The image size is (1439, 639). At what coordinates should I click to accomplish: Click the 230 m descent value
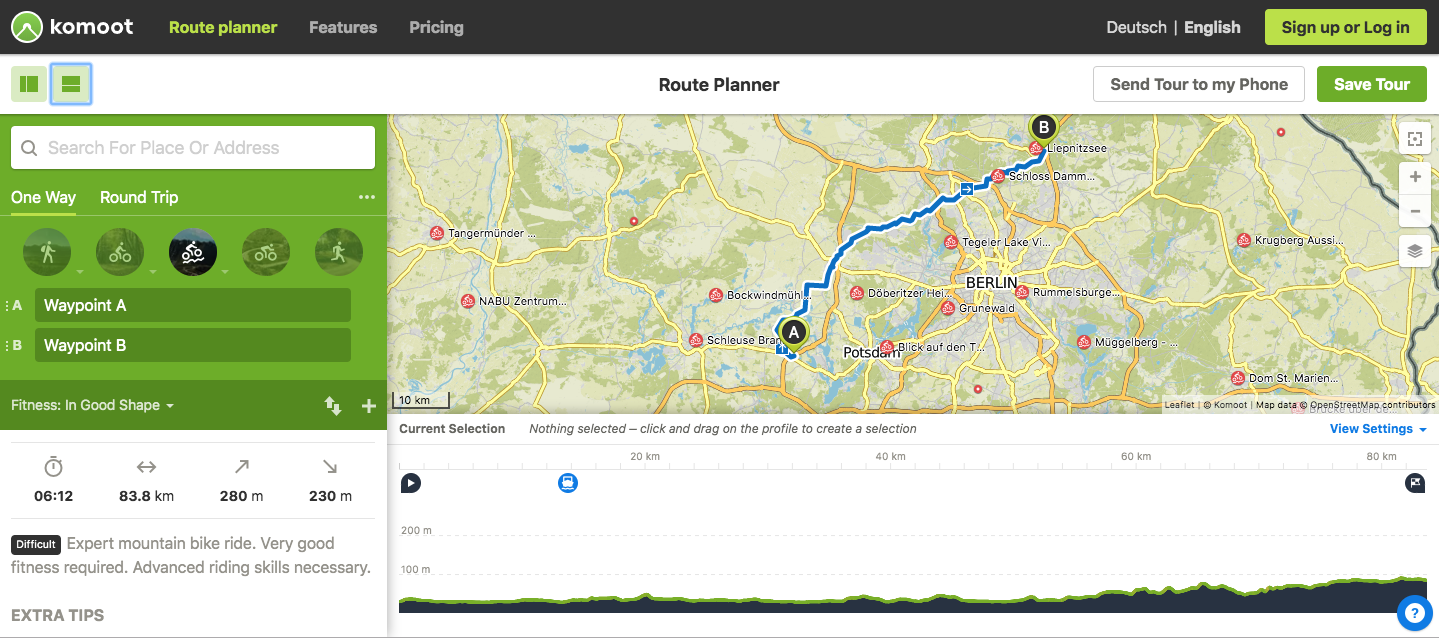[x=330, y=495]
